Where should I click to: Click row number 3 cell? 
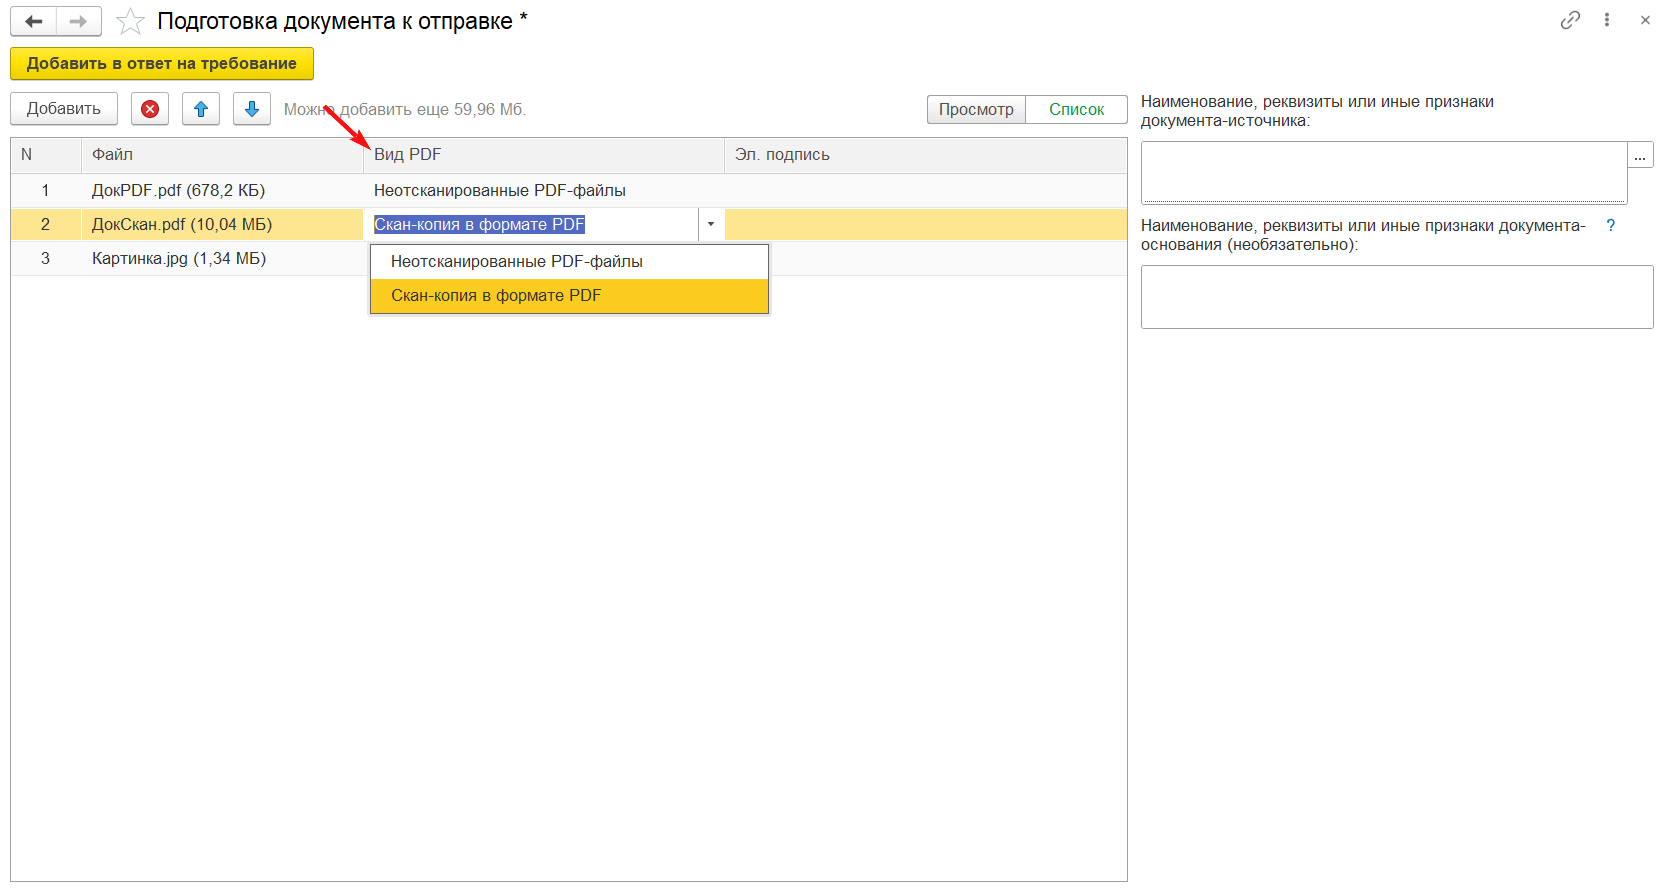pyautogui.click(x=46, y=259)
